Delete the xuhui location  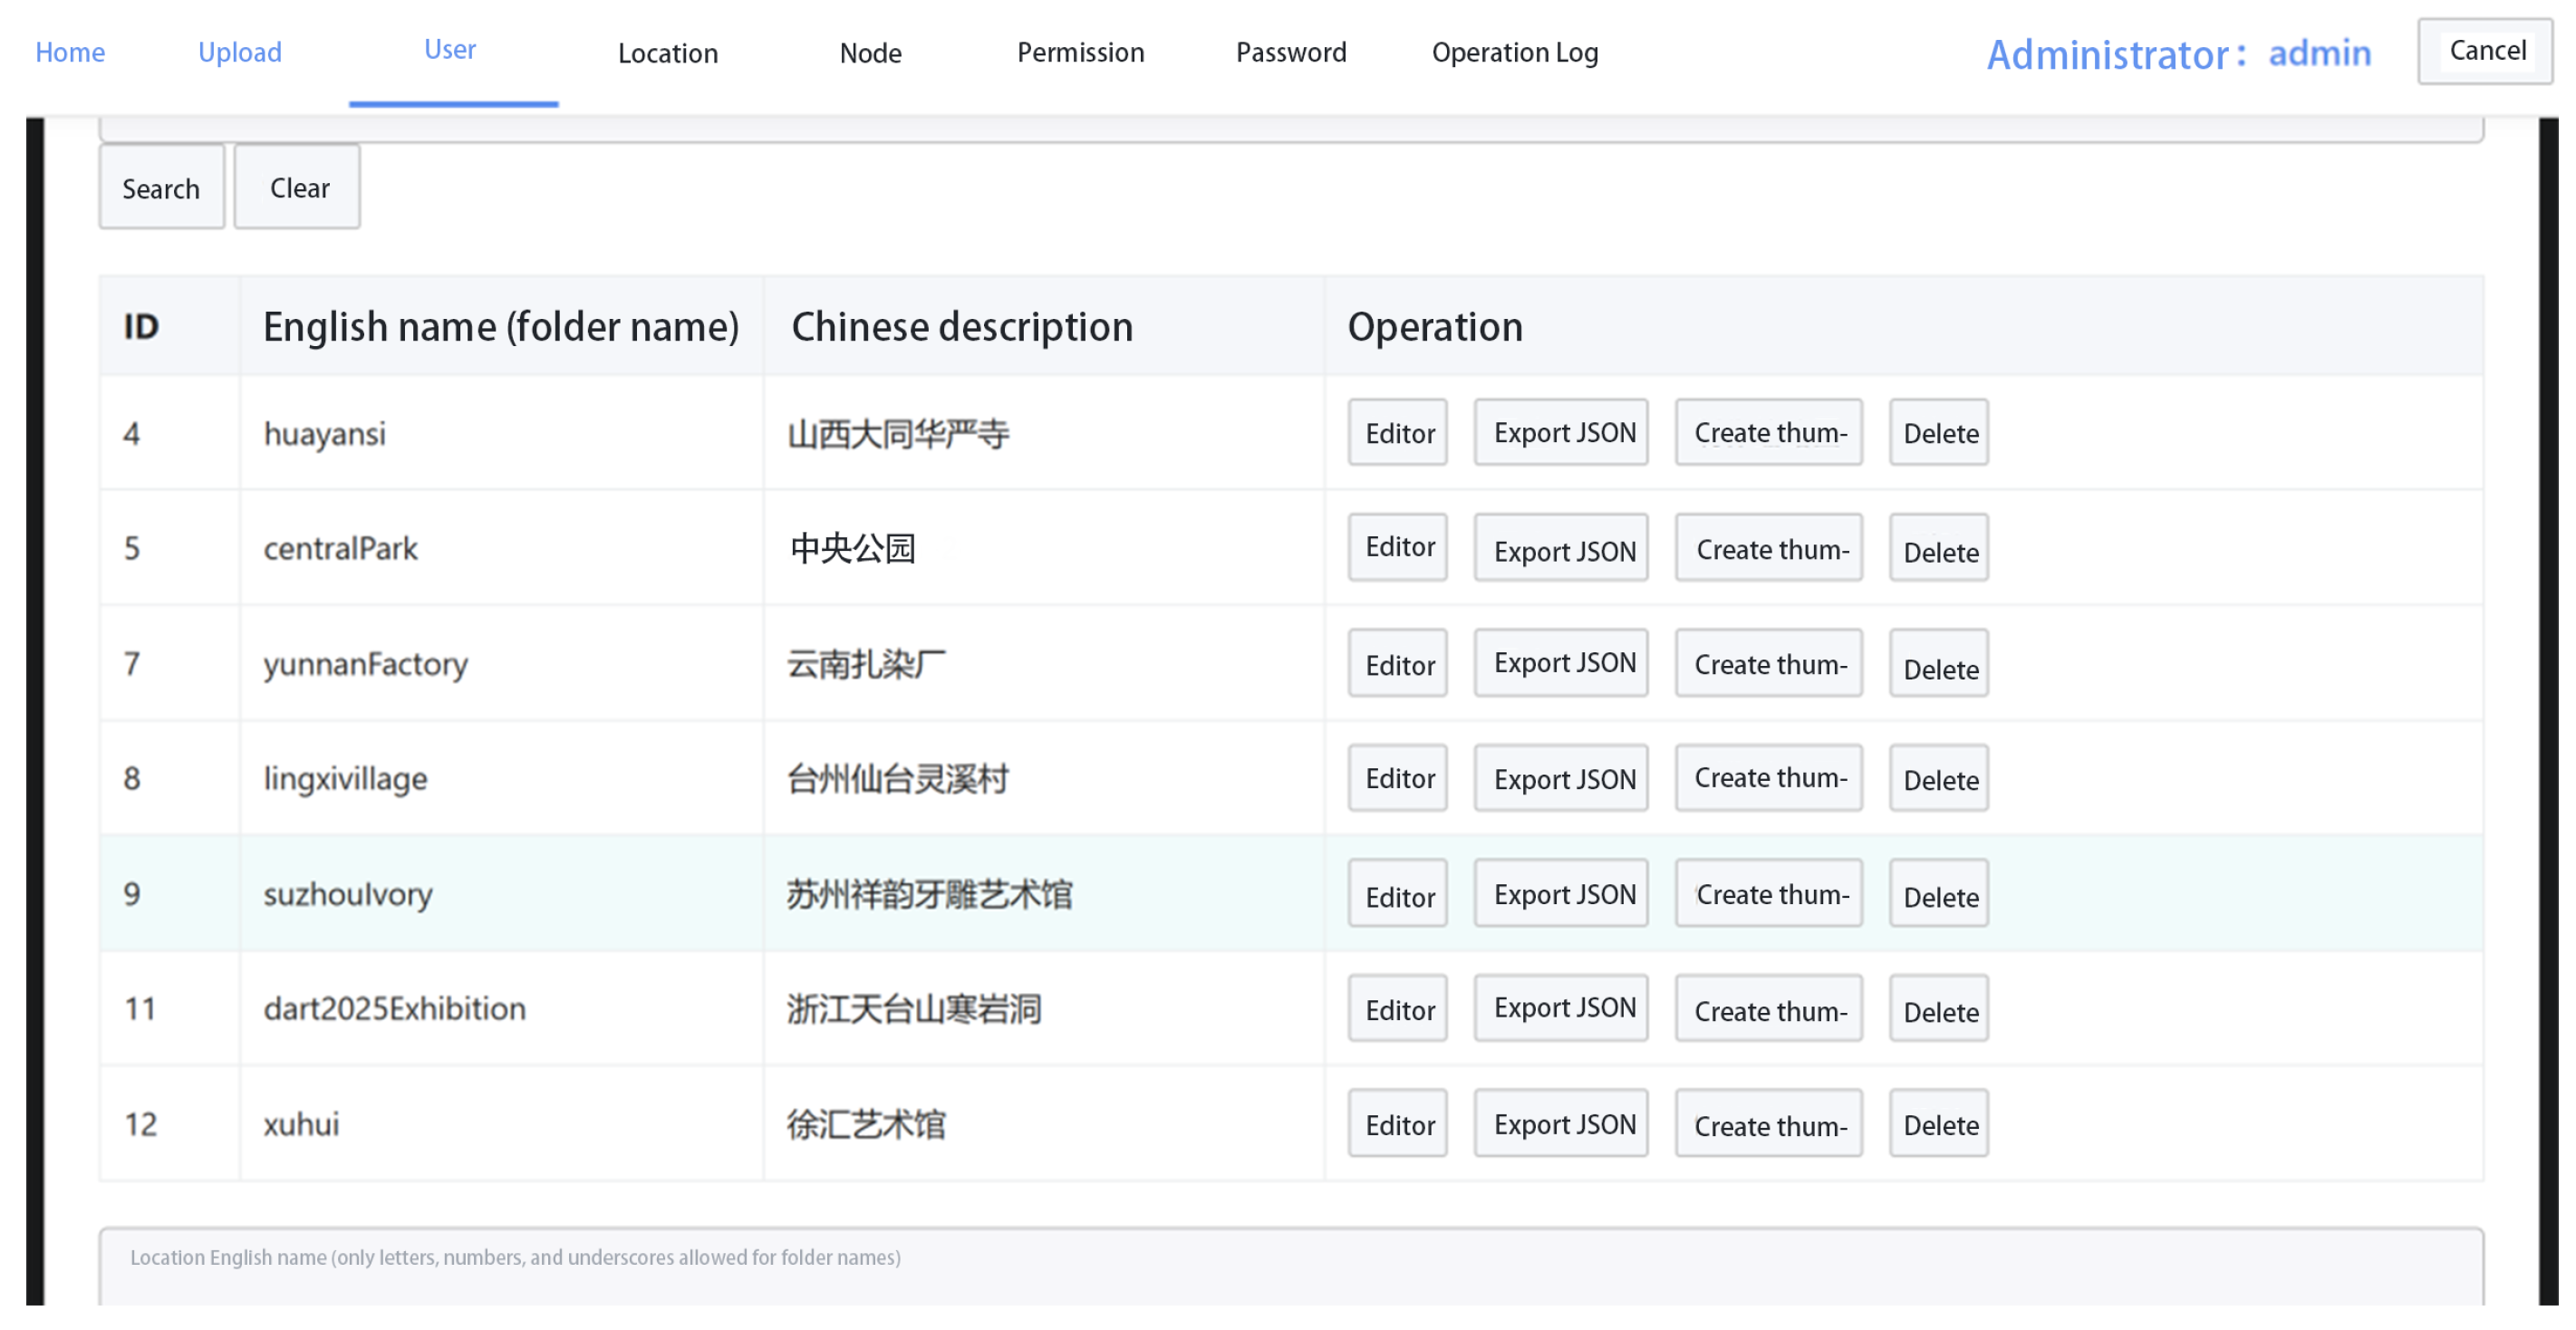(x=1939, y=1124)
